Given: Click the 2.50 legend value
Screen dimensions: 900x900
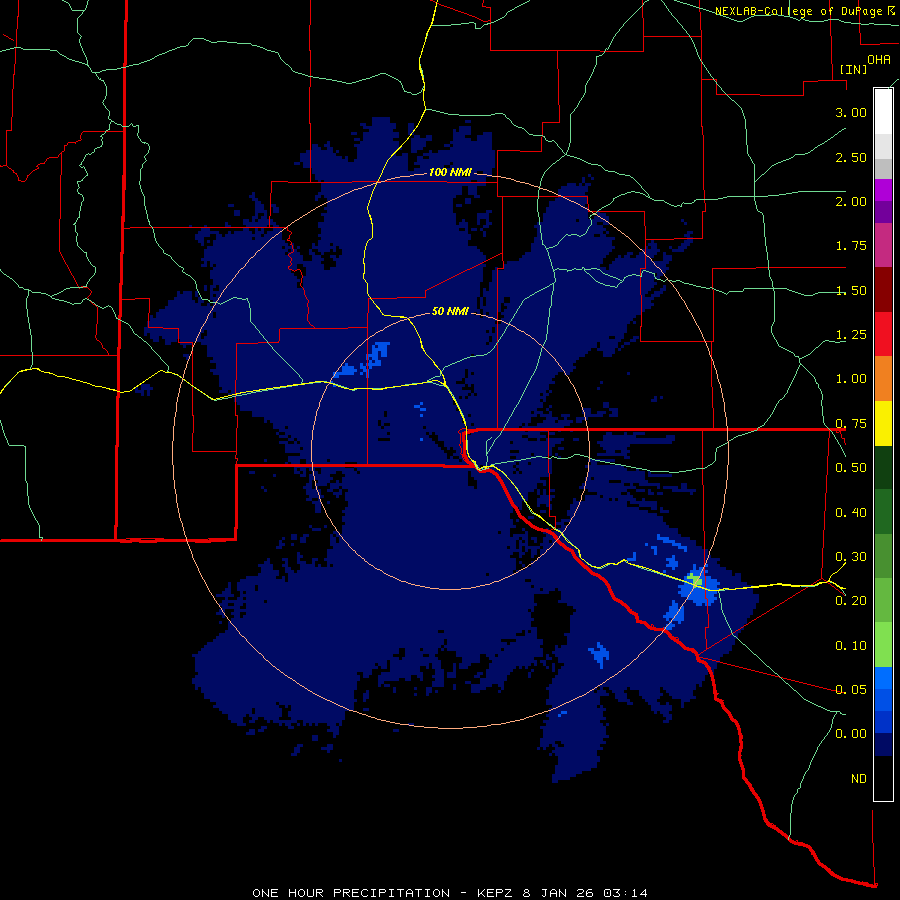Looking at the screenshot, I should [851, 157].
